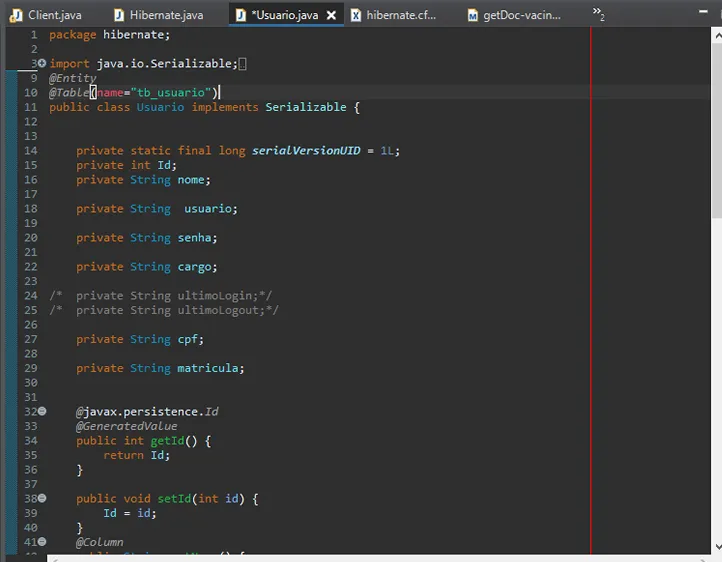
Task: Open the Hibernate.java editor tab
Action: point(166,15)
